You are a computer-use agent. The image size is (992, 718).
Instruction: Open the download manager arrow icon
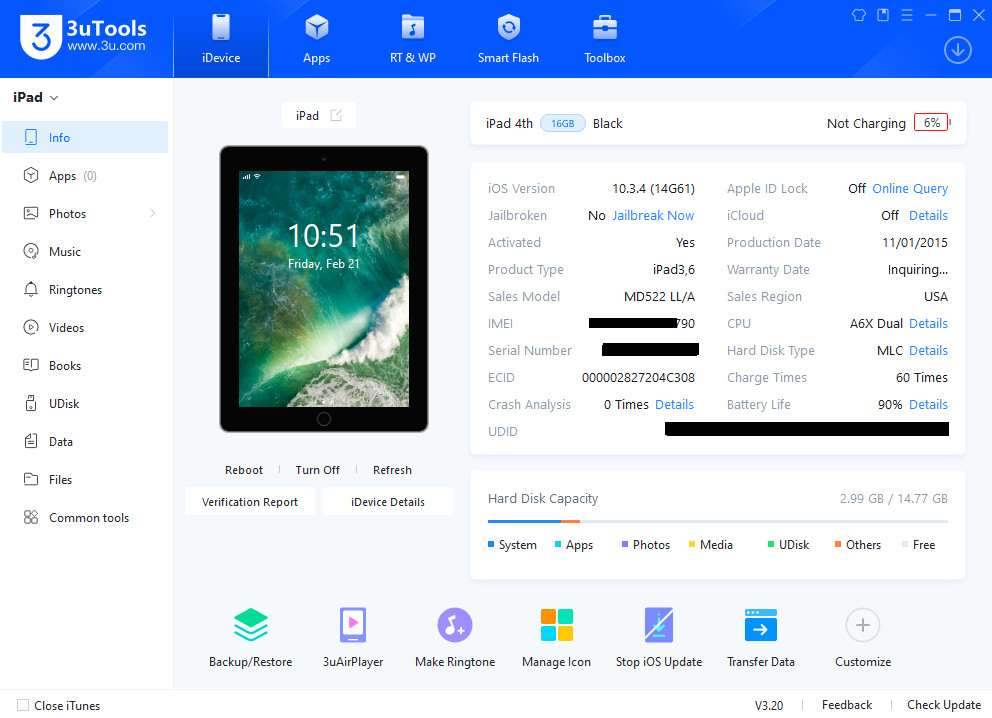pyautogui.click(x=958, y=50)
